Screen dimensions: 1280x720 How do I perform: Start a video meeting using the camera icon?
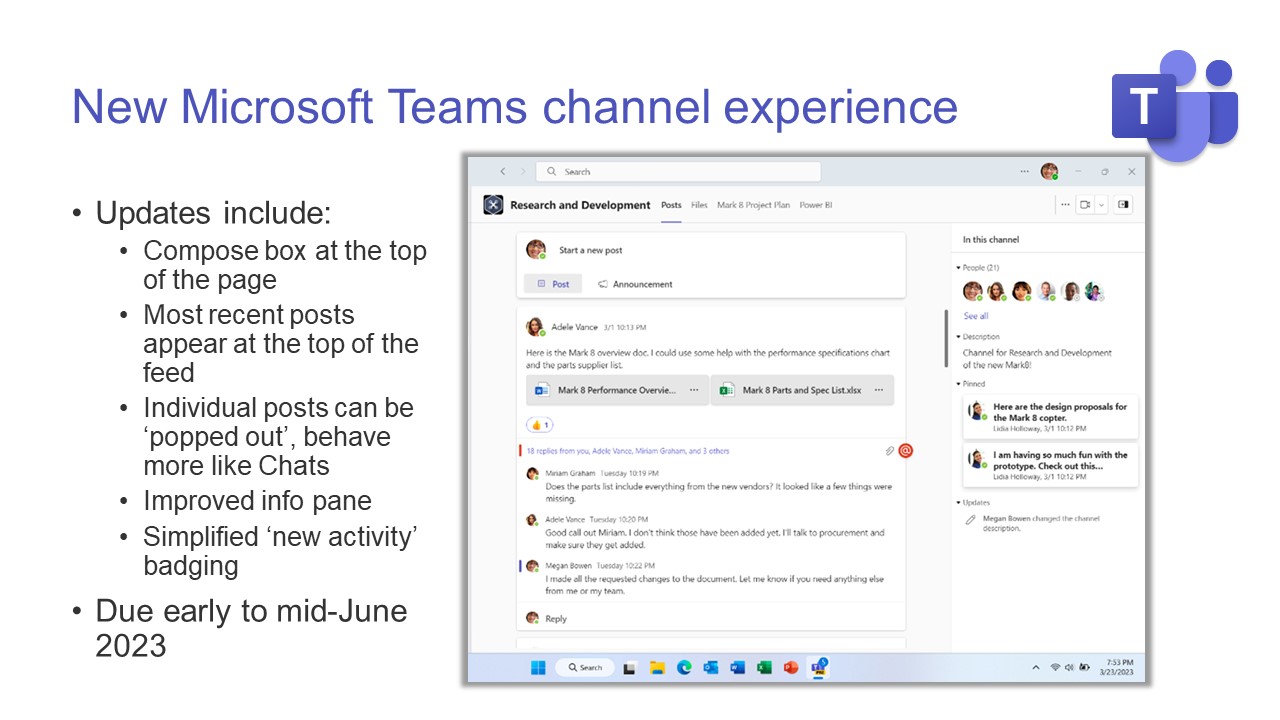pyautogui.click(x=1085, y=204)
